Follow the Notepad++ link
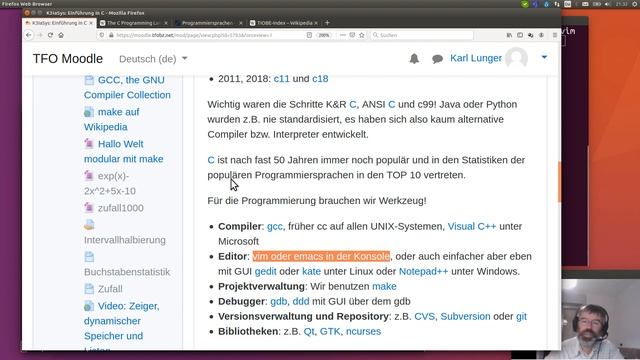Viewport: 640px width, 360px height. (x=423, y=271)
